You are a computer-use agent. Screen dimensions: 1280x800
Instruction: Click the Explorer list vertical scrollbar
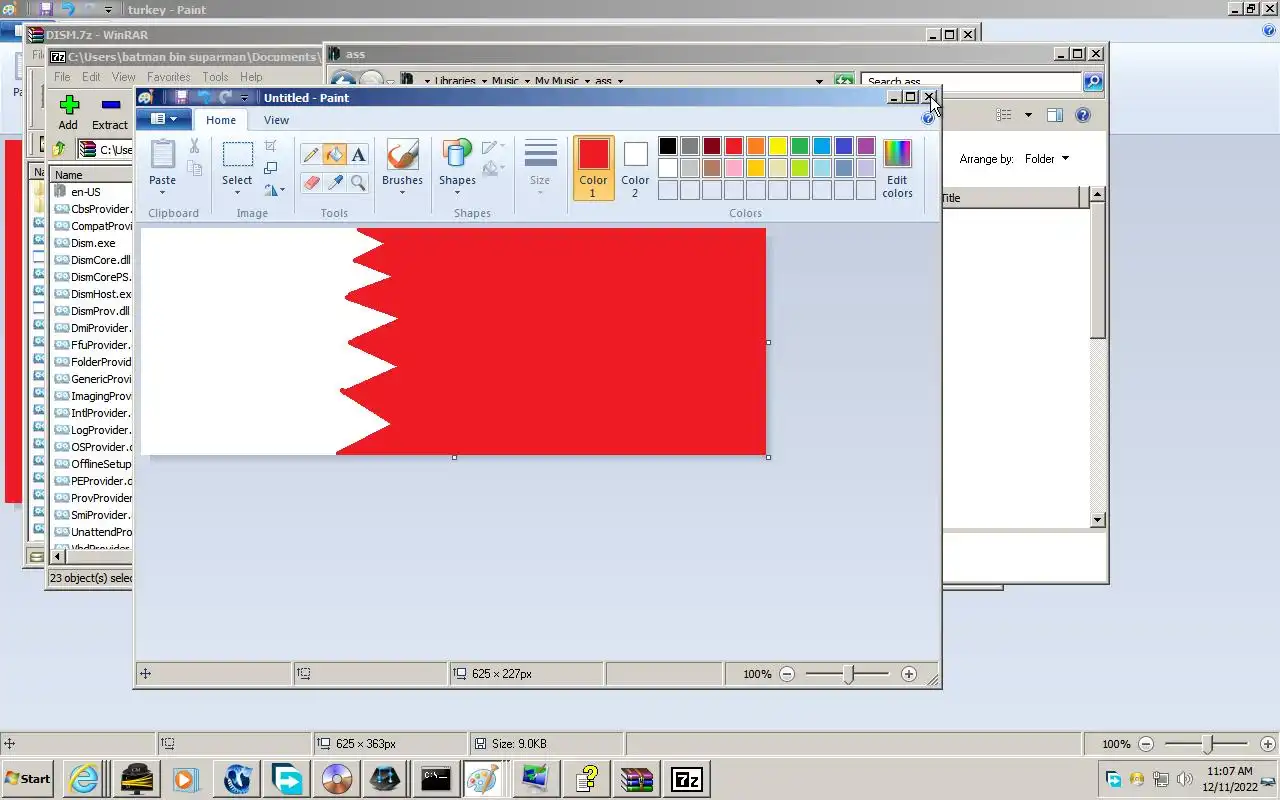pyautogui.click(x=1097, y=357)
